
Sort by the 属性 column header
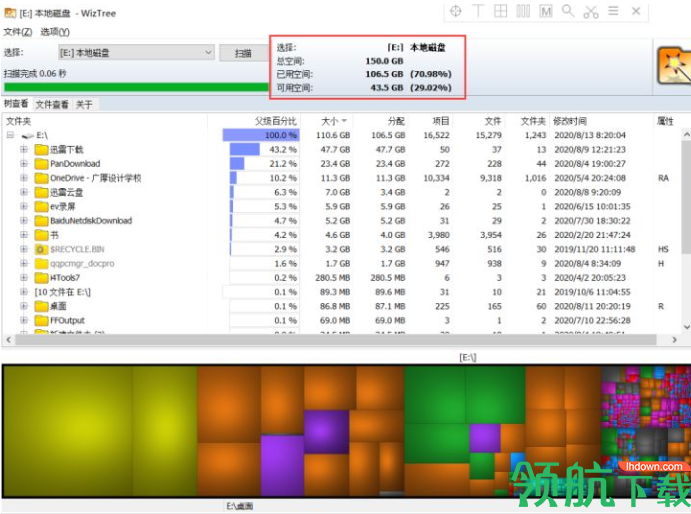tap(665, 121)
